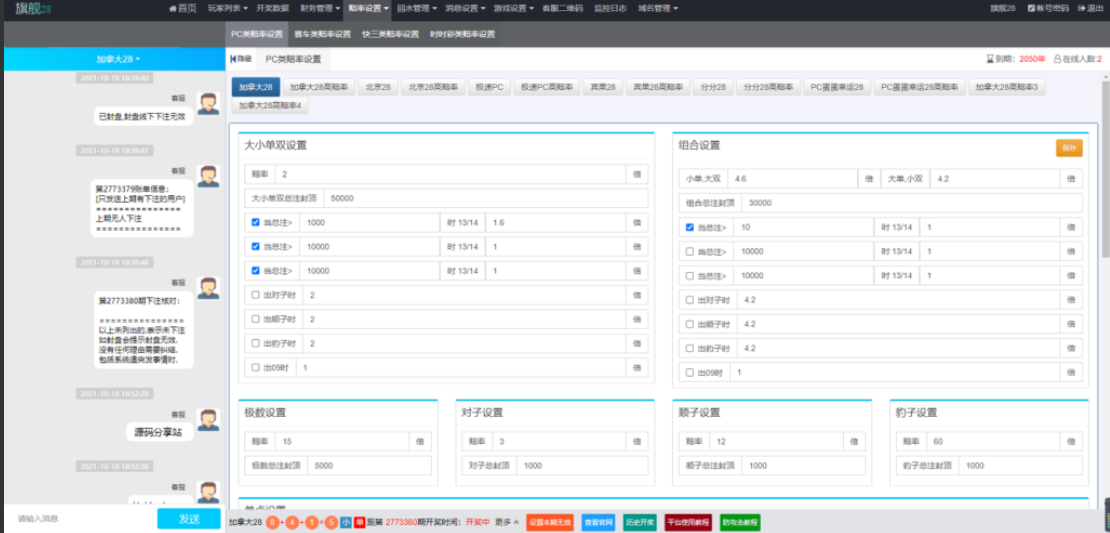Click the customer service avatar beside 源码分享站
1110x533 pixels.
point(208,420)
